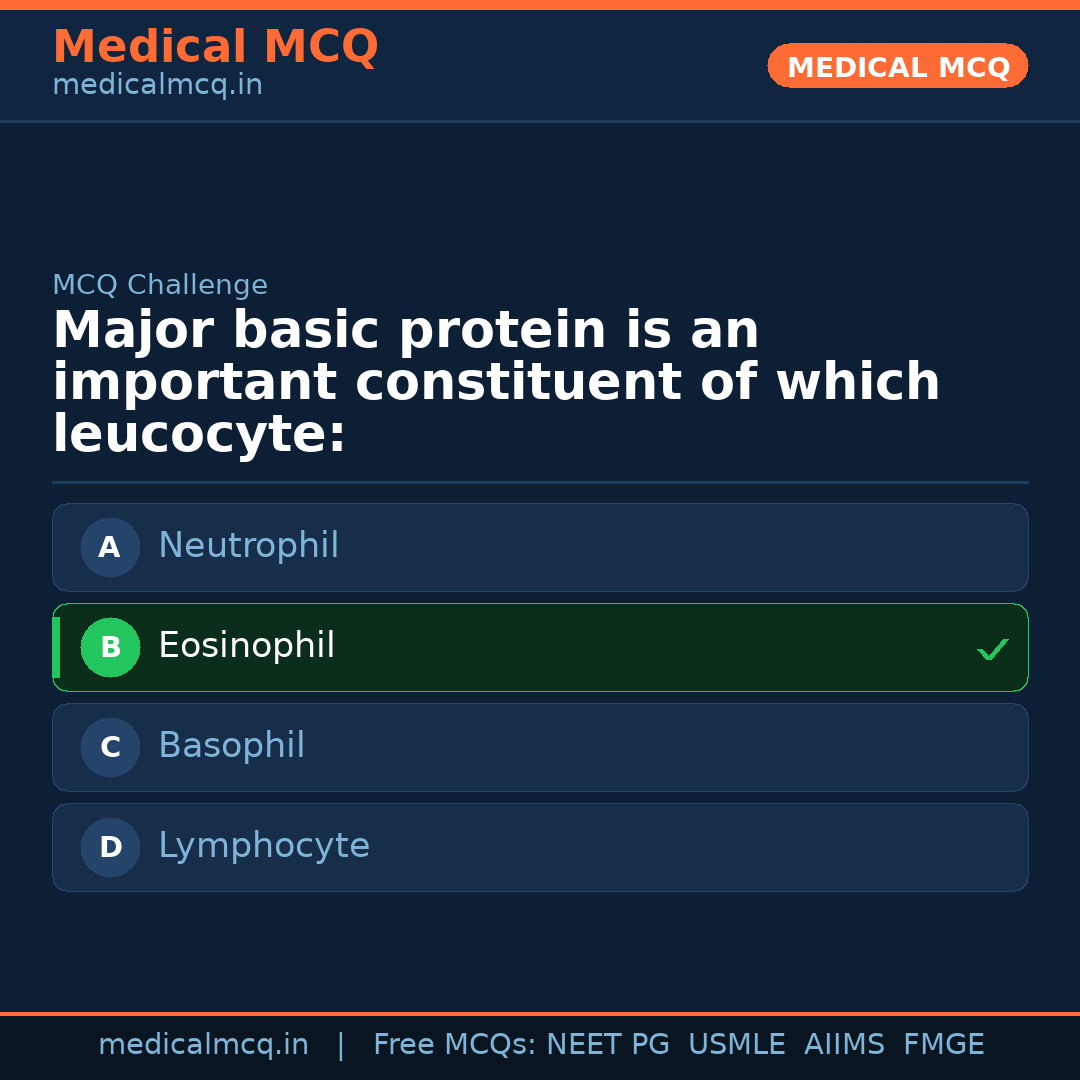1080x1080 pixels.
Task: Click the green bar beside Eosinophil
Action: [56, 647]
